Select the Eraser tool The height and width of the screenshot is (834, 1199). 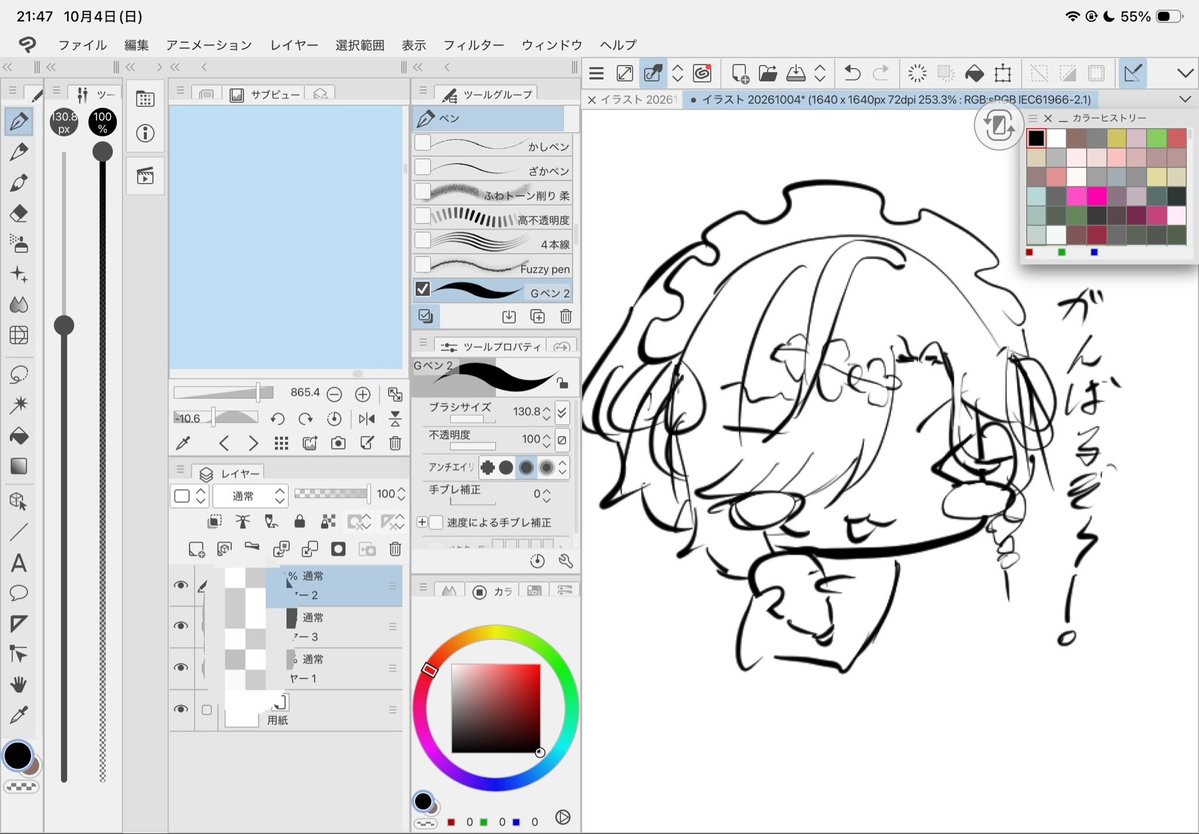pos(18,213)
